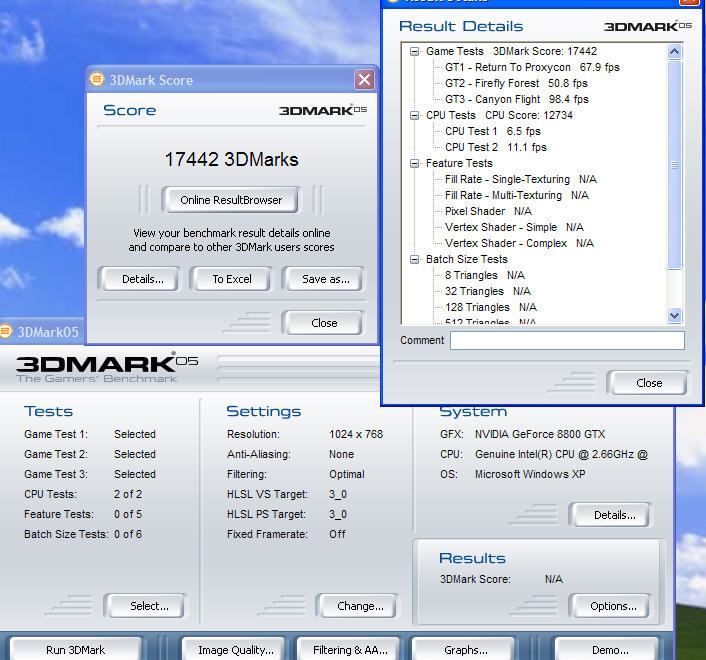Select the 32 Triangles row
This screenshot has height=660, width=706.
click(x=488, y=291)
